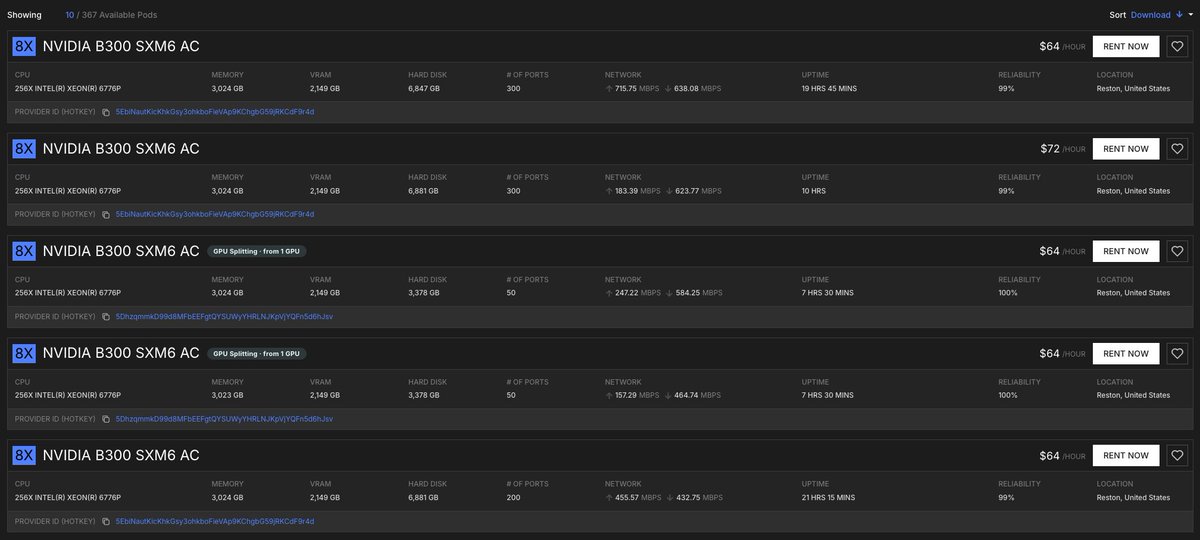Click the "367 Available Pods" text

tap(120, 15)
